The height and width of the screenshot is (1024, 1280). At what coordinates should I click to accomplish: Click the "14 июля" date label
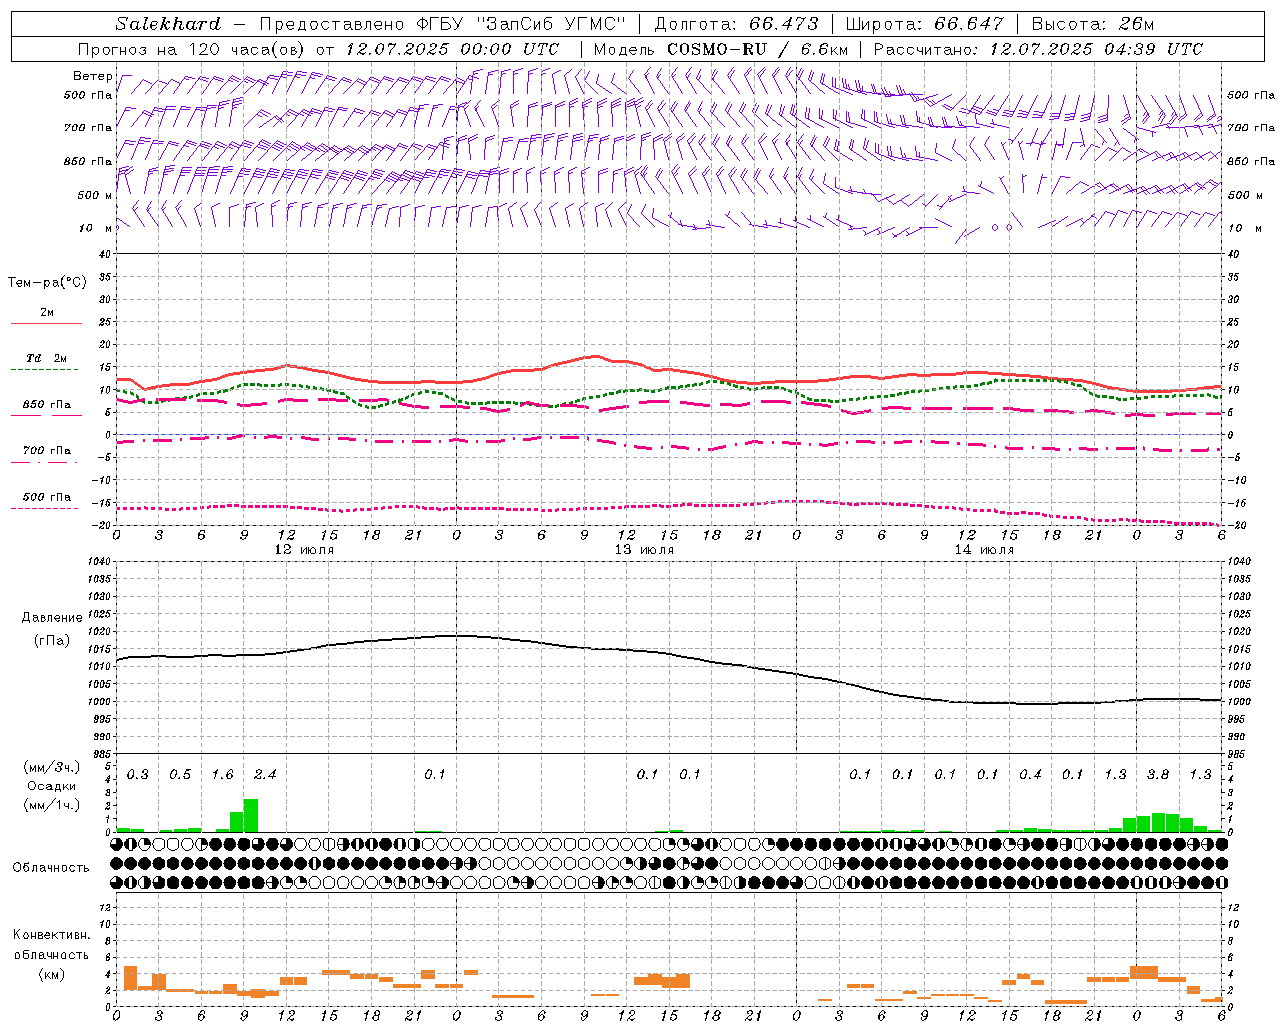click(x=984, y=550)
